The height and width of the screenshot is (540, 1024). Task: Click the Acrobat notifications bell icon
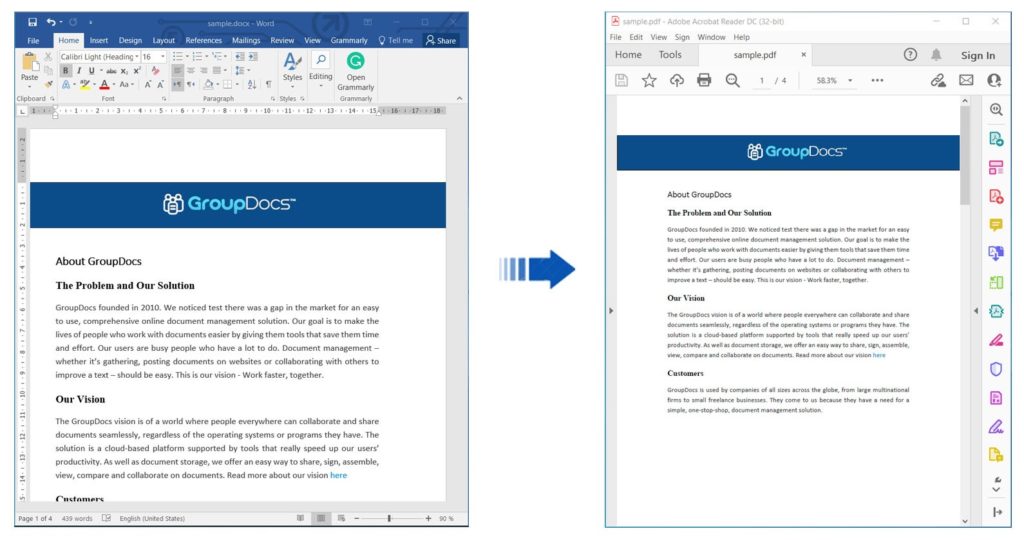coord(936,55)
